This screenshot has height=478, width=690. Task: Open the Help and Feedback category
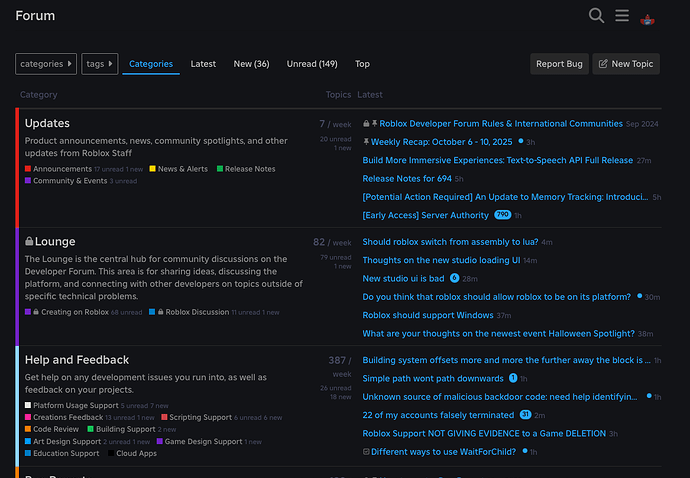pyautogui.click(x=77, y=360)
